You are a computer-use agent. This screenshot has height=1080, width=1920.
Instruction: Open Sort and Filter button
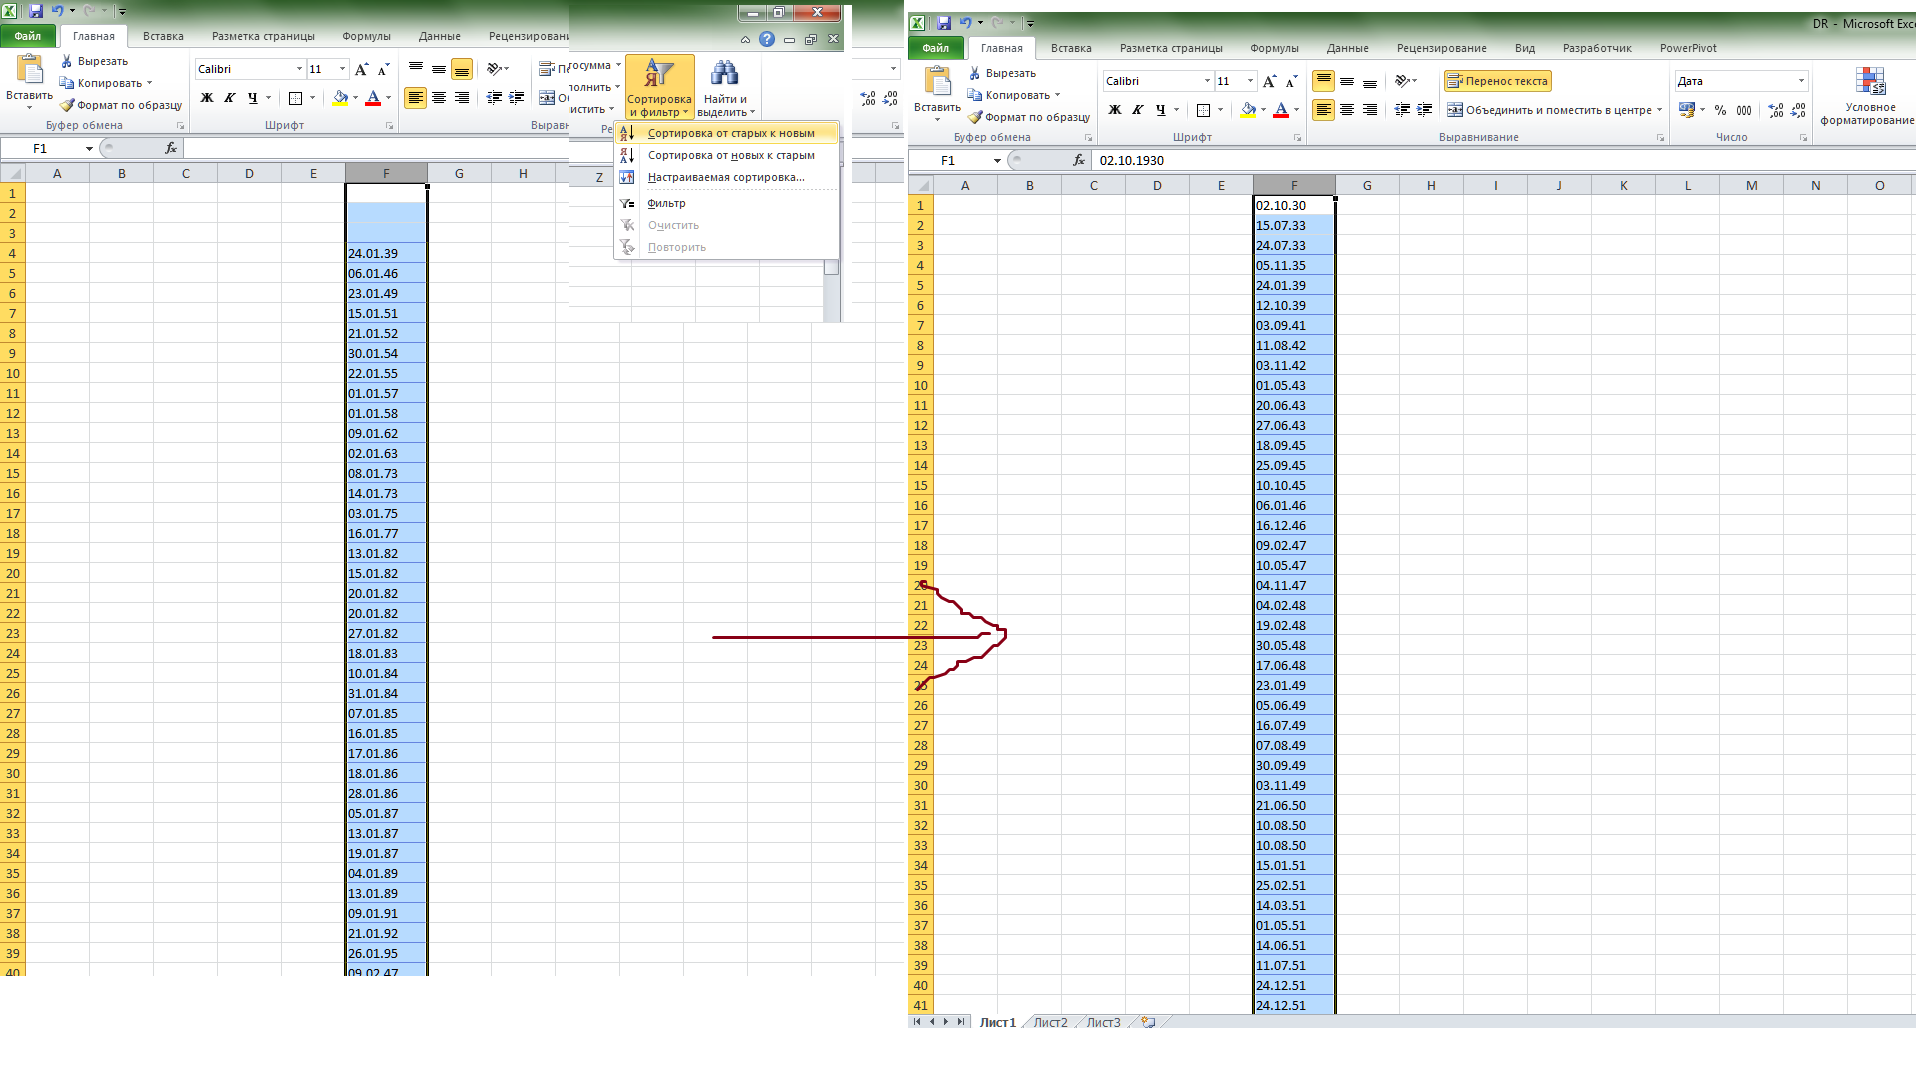click(659, 88)
